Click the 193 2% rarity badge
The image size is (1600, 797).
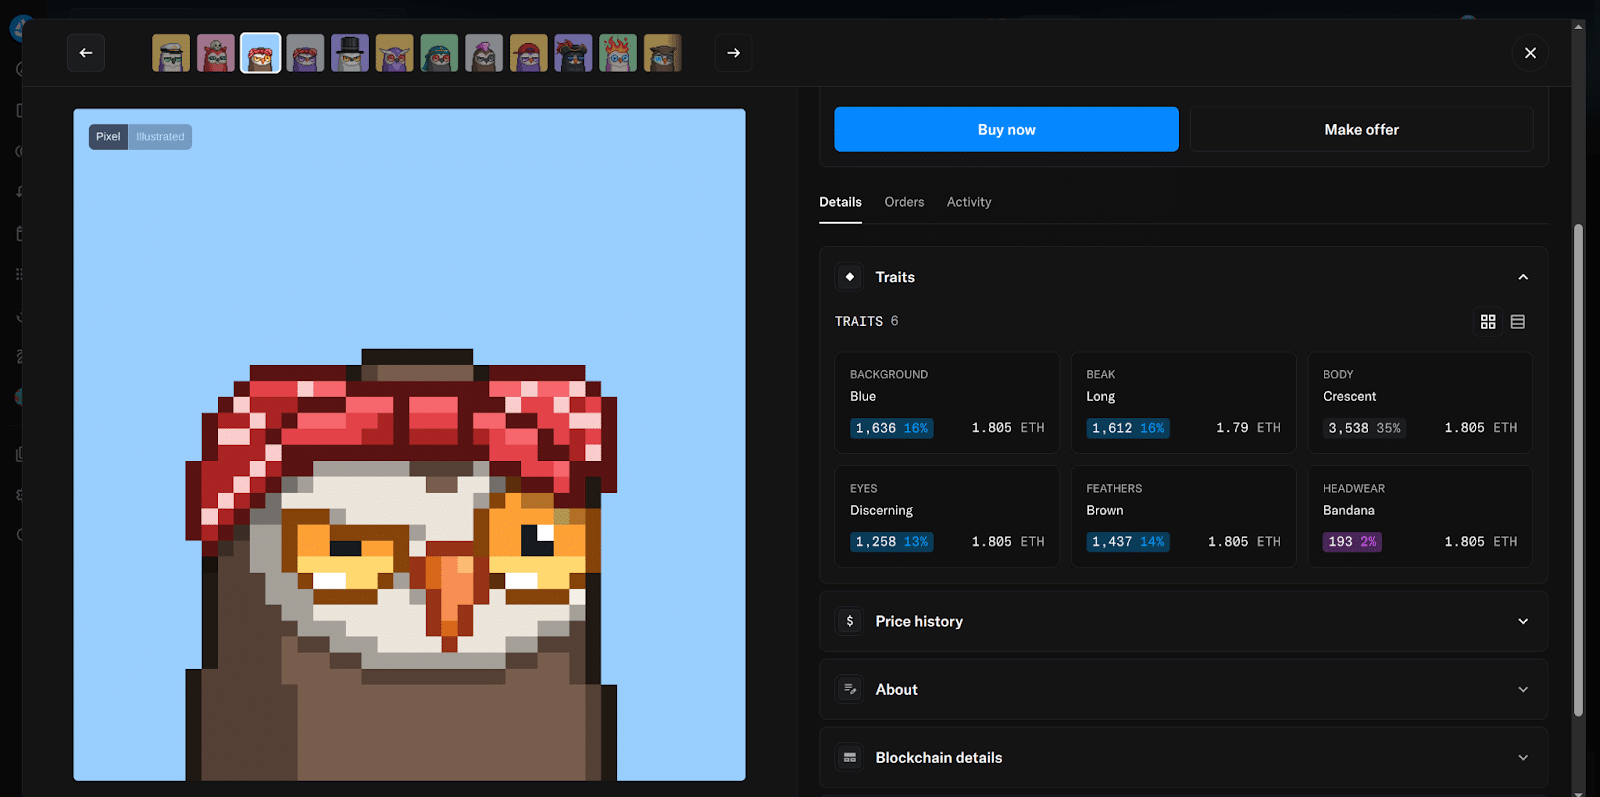coord(1352,542)
